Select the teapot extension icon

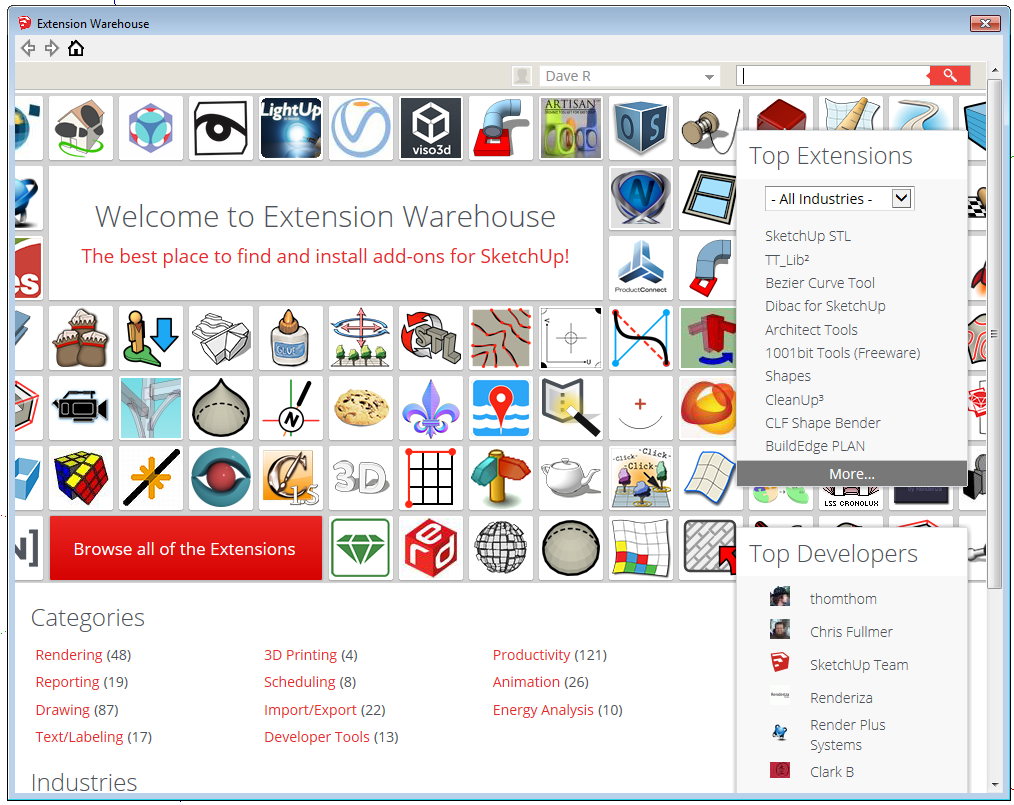click(571, 478)
